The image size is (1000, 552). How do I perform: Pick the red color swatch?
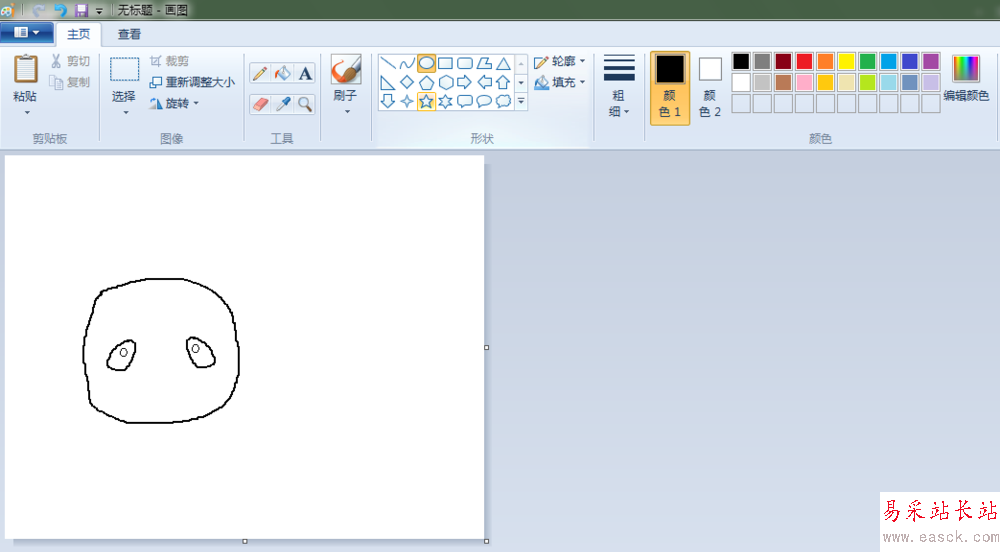tap(804, 61)
